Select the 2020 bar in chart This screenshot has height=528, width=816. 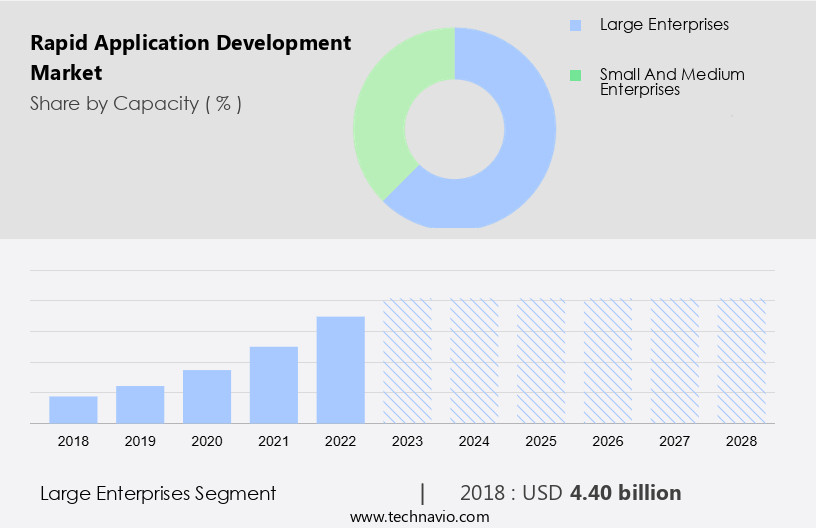click(x=207, y=396)
